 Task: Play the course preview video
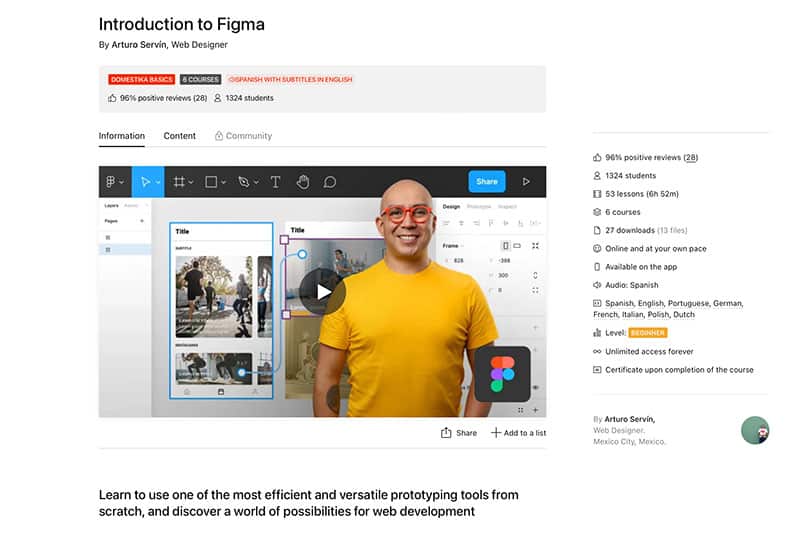(x=322, y=292)
